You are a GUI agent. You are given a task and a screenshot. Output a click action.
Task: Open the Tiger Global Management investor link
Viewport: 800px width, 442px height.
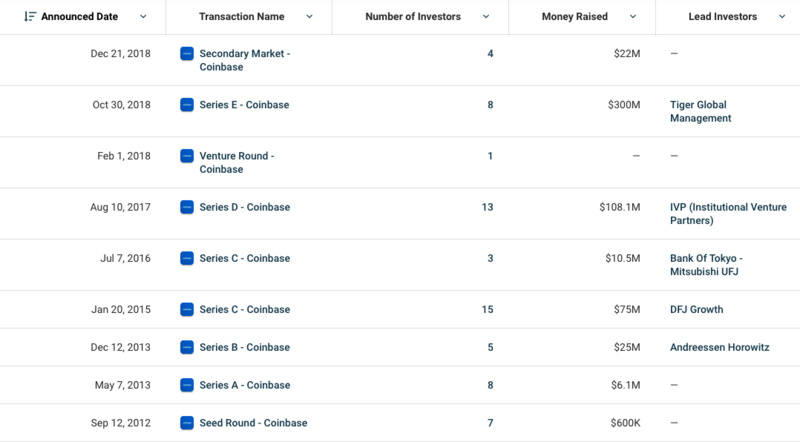pos(701,111)
